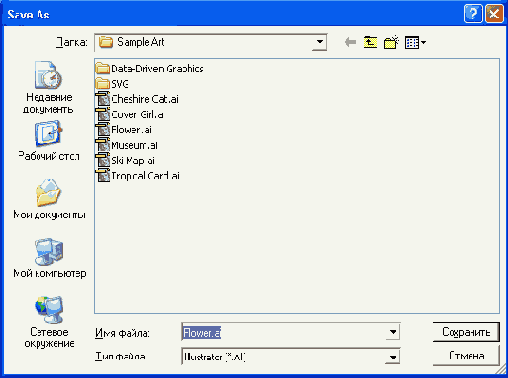The height and width of the screenshot is (378, 508).
Task: Select the Data-Driven Graphics folder
Action: click(149, 68)
